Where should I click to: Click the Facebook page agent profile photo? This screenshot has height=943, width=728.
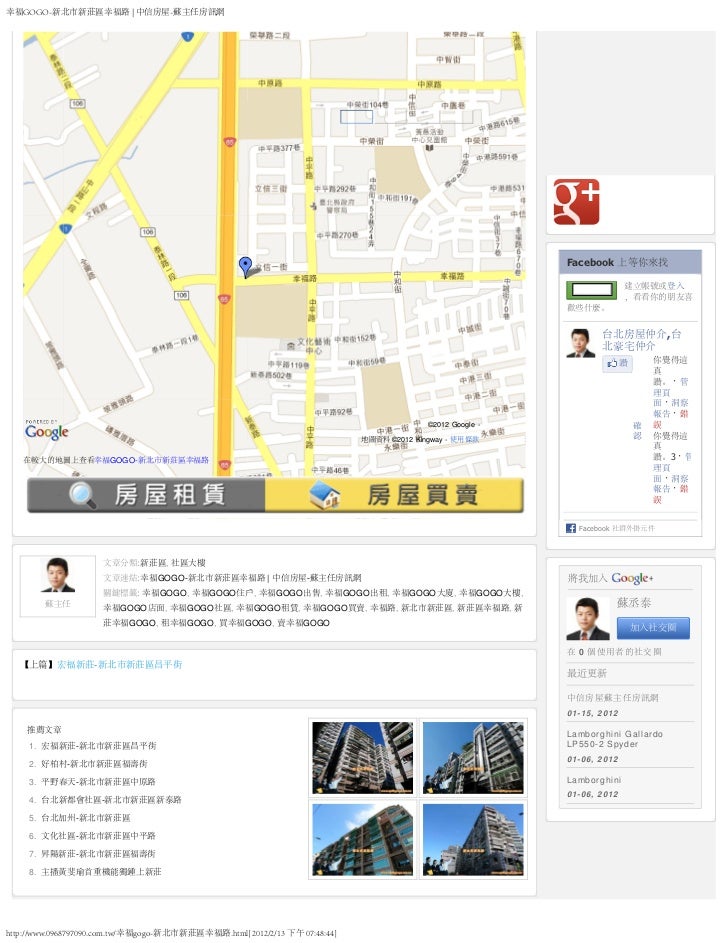point(580,343)
